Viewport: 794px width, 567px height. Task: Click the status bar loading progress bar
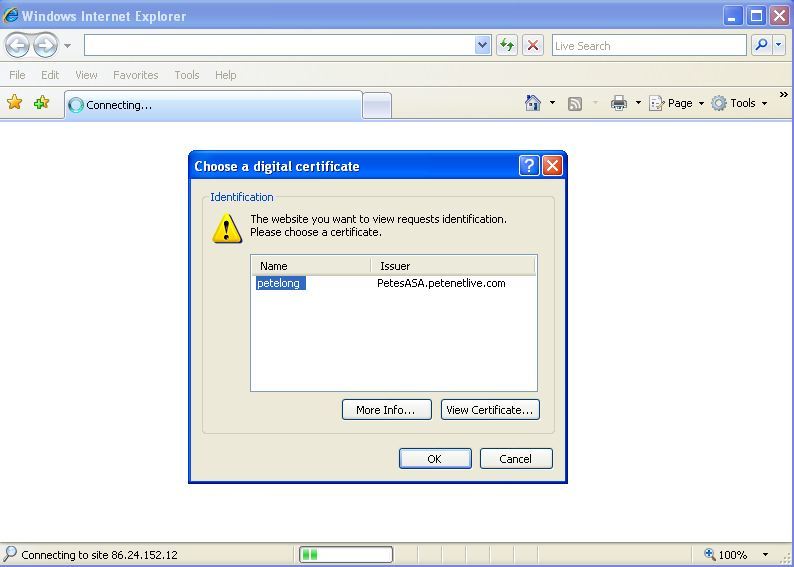point(346,554)
